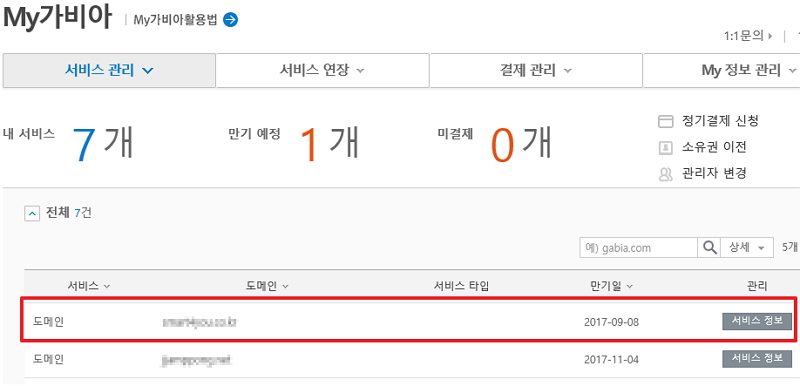Open the My가비아활용법 blue arrow icon

pos(231,20)
